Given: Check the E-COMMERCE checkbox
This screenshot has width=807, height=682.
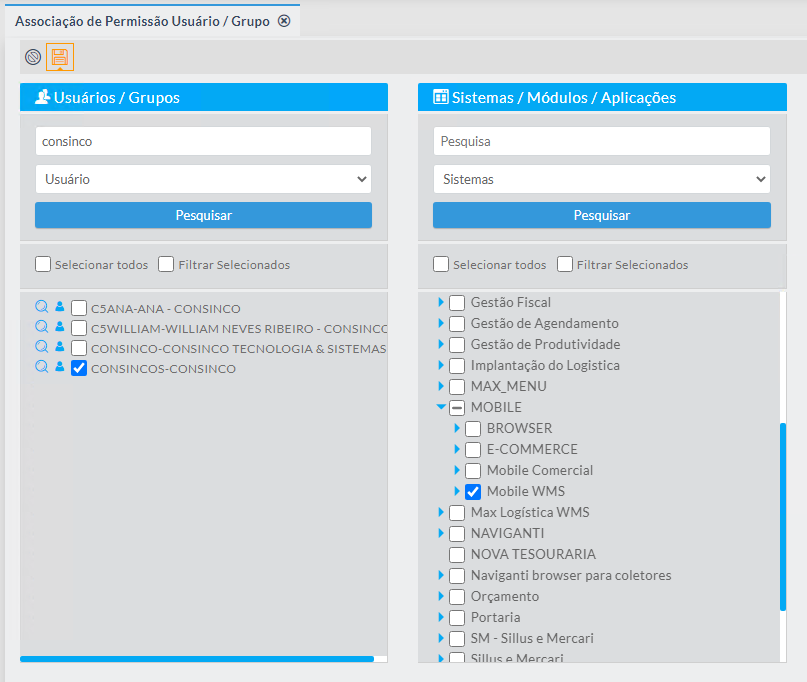Looking at the screenshot, I should tap(473, 449).
